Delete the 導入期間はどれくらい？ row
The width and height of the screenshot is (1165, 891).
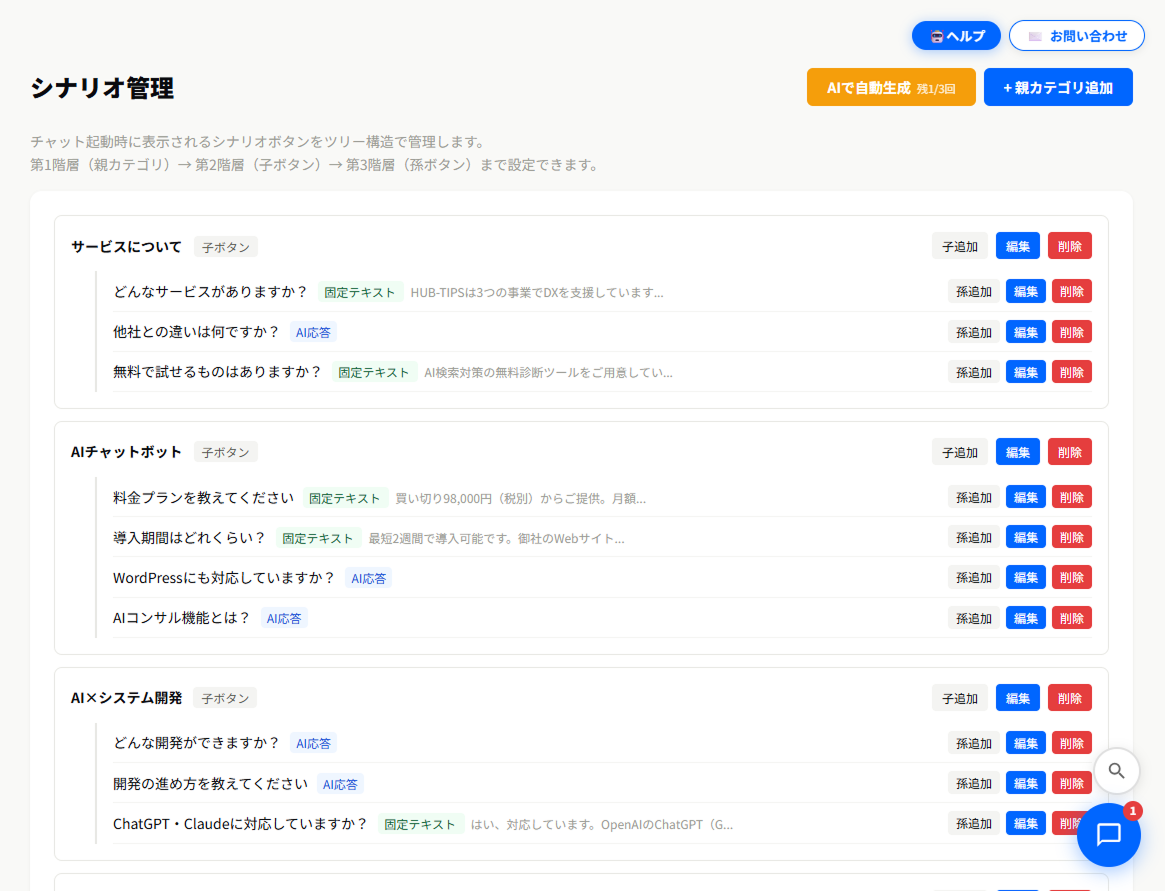point(1071,537)
